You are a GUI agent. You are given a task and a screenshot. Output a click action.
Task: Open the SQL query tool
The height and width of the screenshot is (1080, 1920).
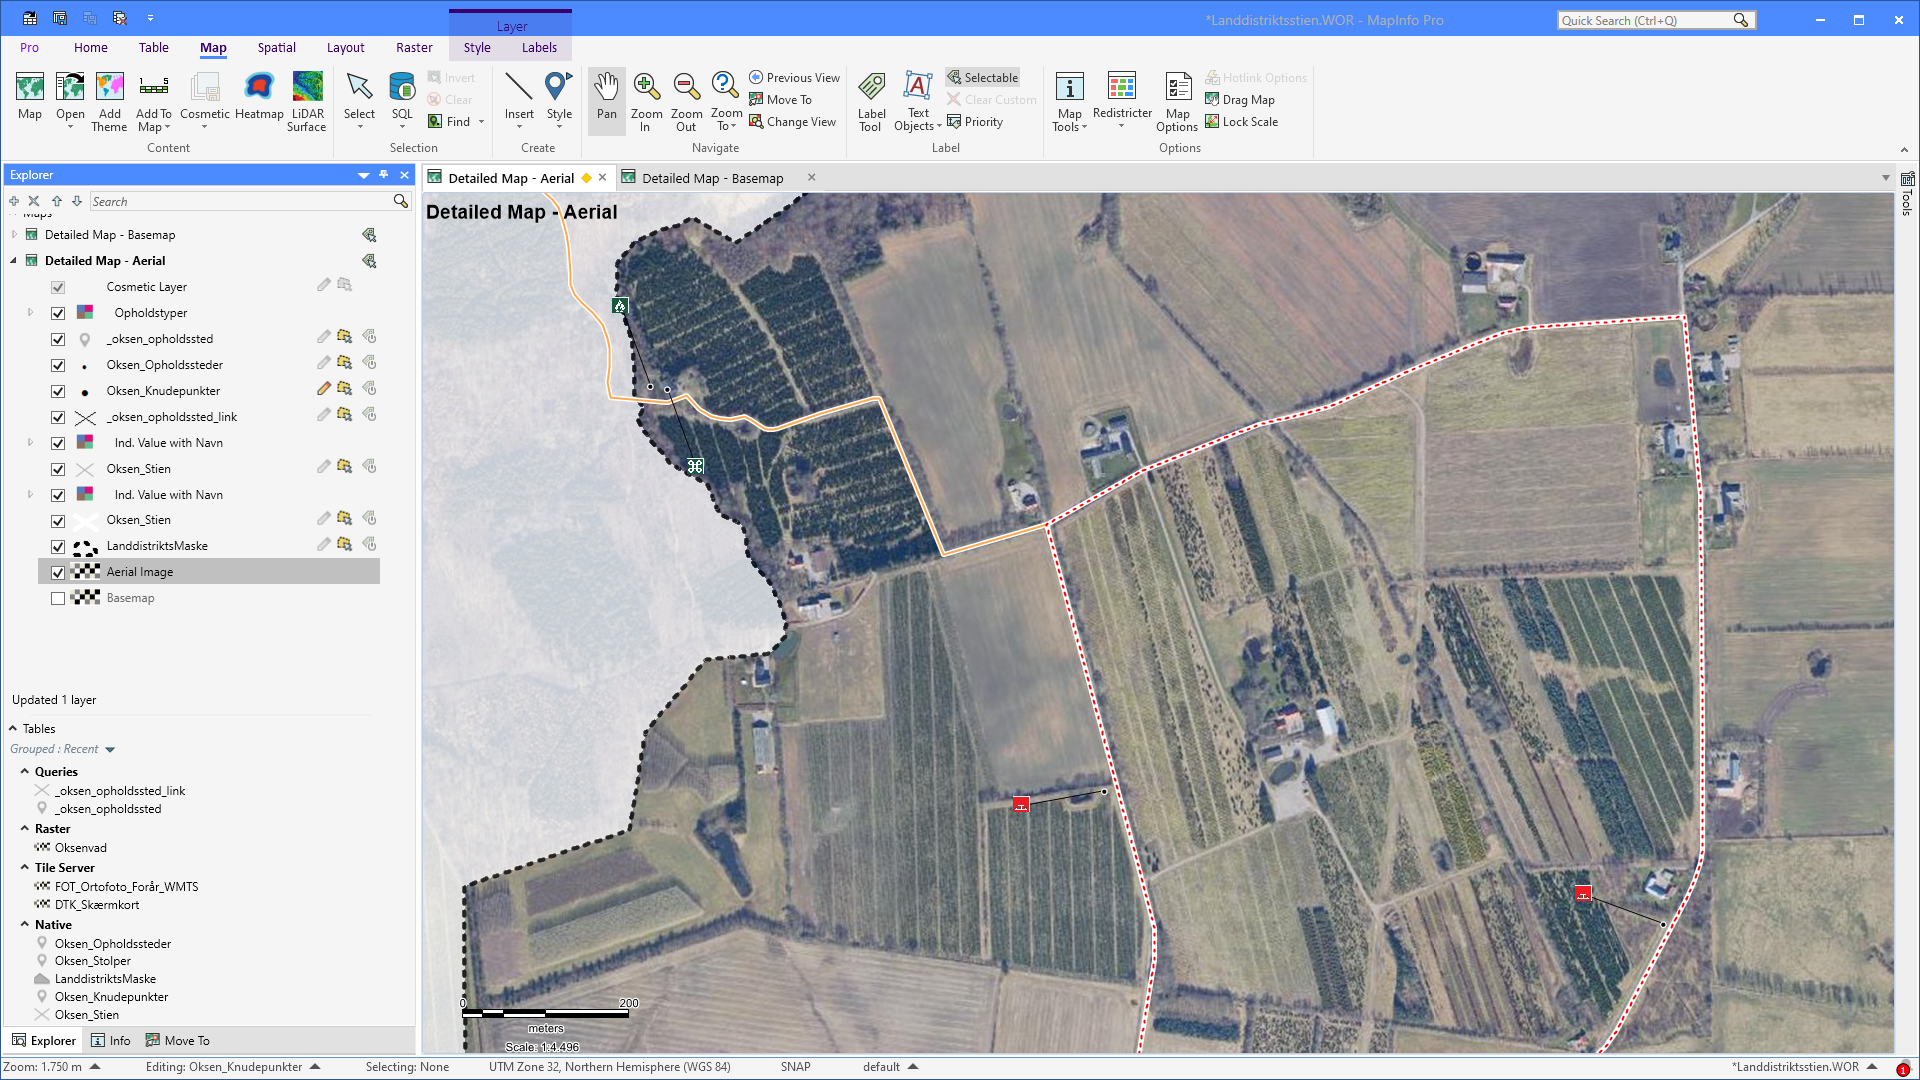pyautogui.click(x=402, y=98)
